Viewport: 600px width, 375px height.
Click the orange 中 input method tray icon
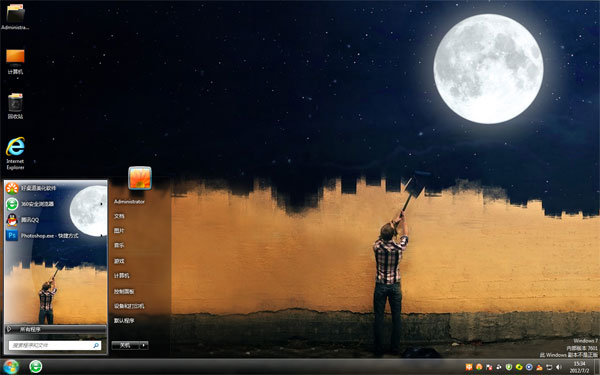point(469,367)
